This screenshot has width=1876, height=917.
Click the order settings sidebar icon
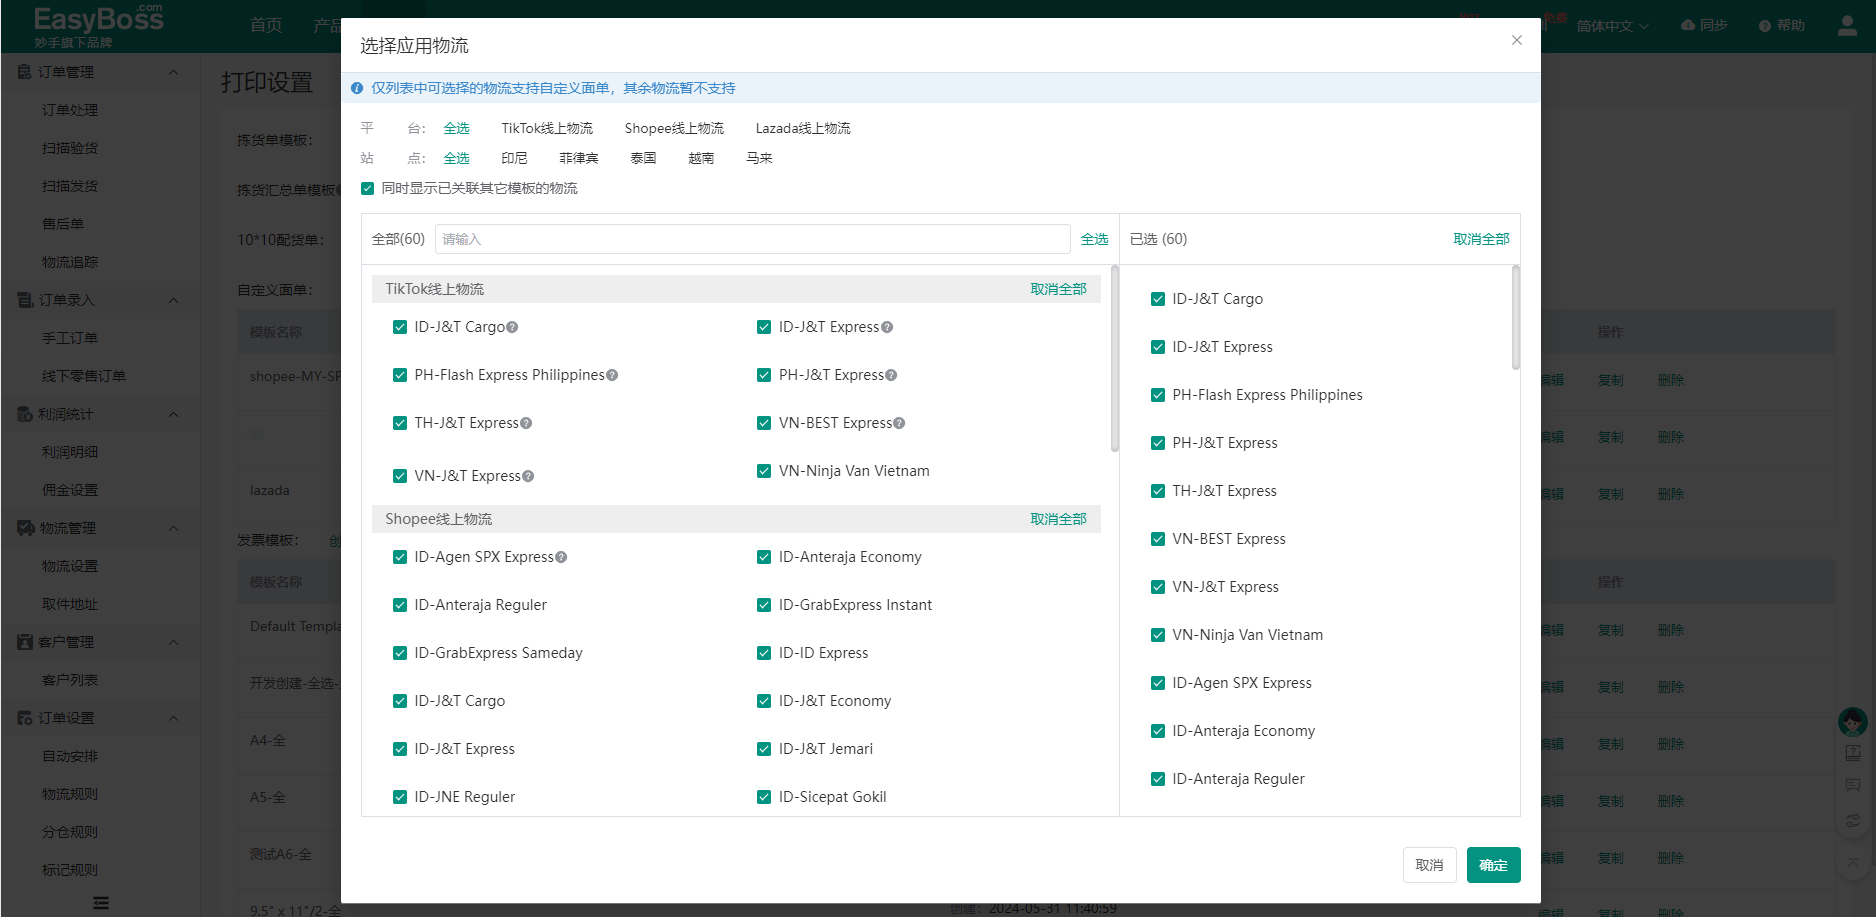point(25,718)
